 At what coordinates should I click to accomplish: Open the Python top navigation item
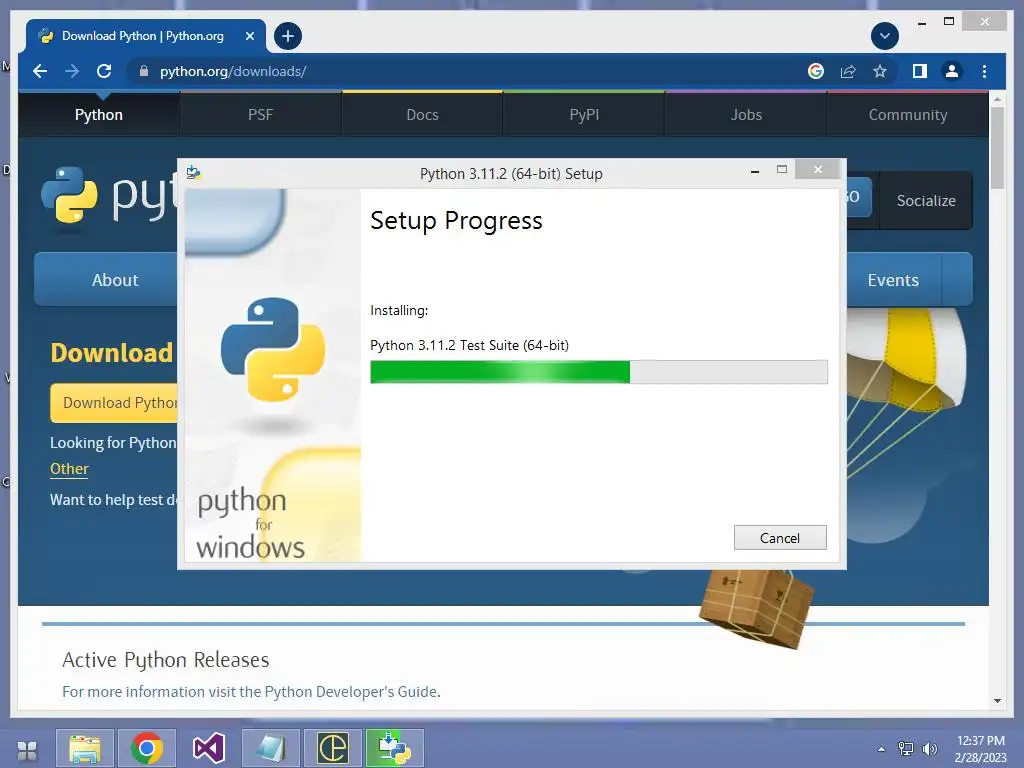(x=99, y=114)
